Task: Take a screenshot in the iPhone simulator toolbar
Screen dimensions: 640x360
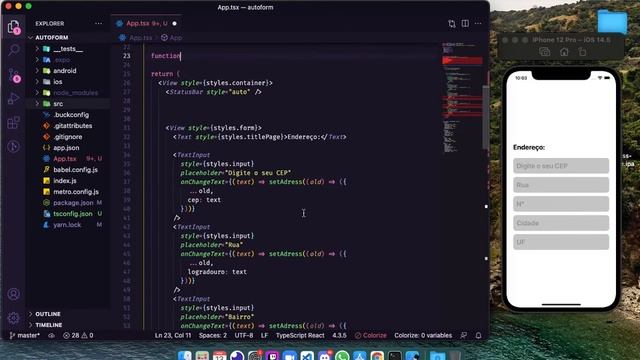Action: 544,52
